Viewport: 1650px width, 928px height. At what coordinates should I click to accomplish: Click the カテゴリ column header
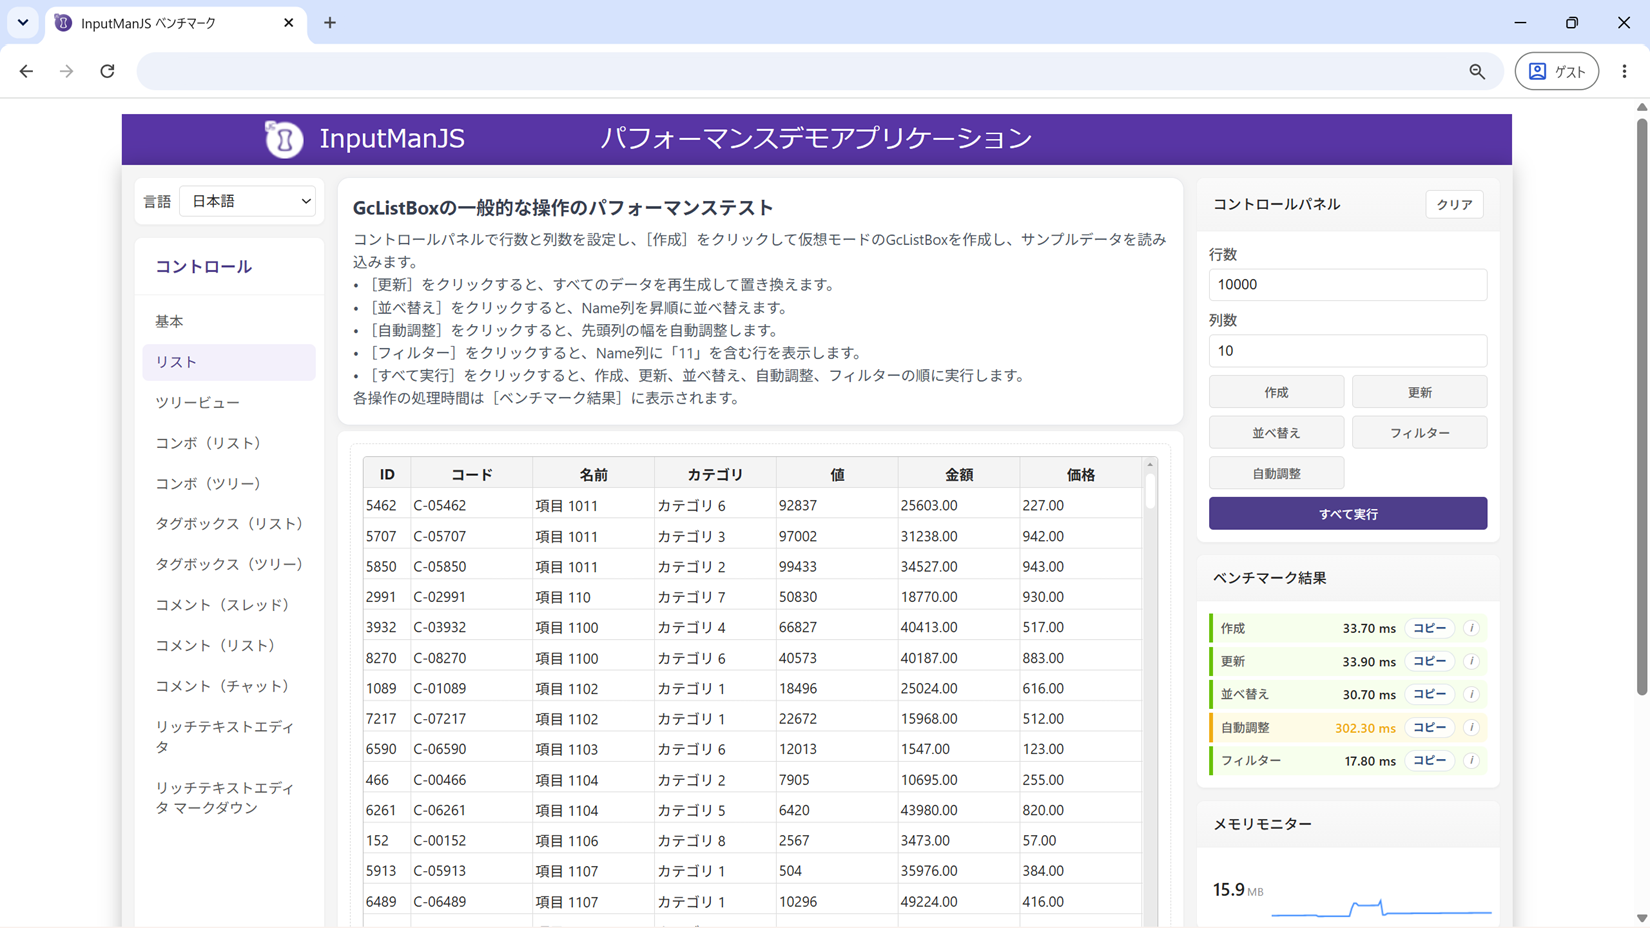pyautogui.click(x=715, y=474)
